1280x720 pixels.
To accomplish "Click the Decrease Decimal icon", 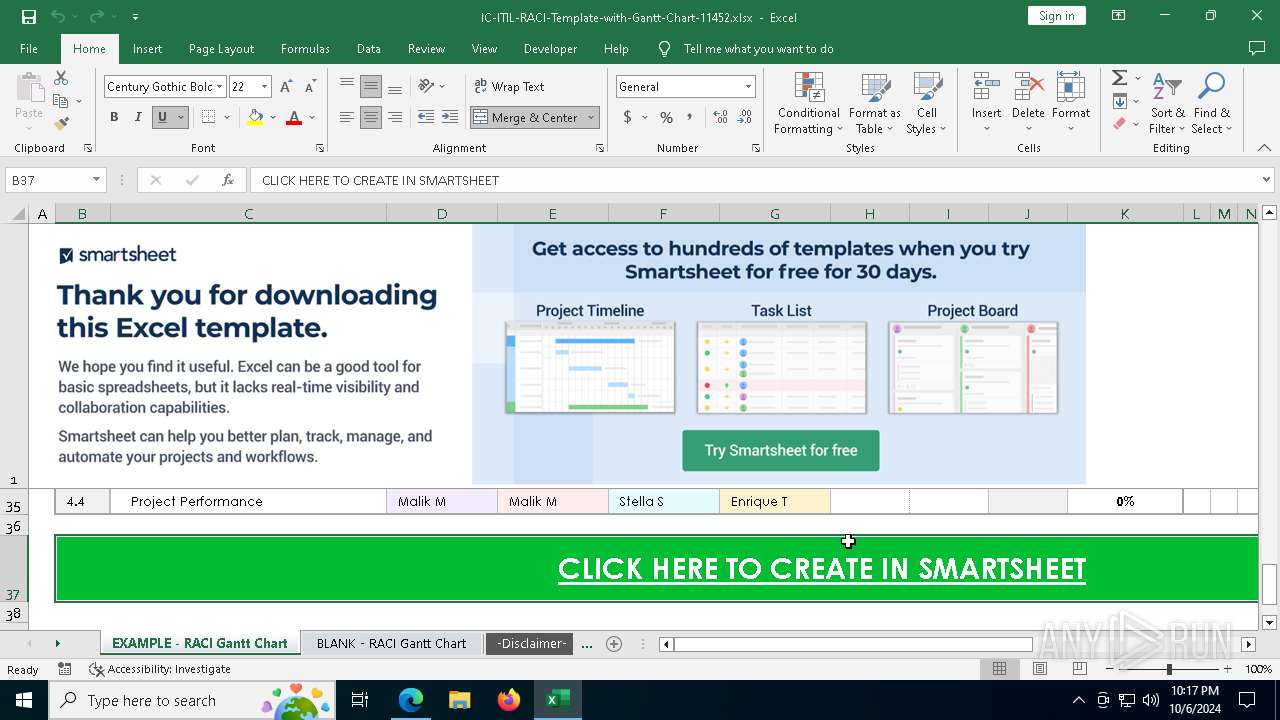I will [745, 117].
